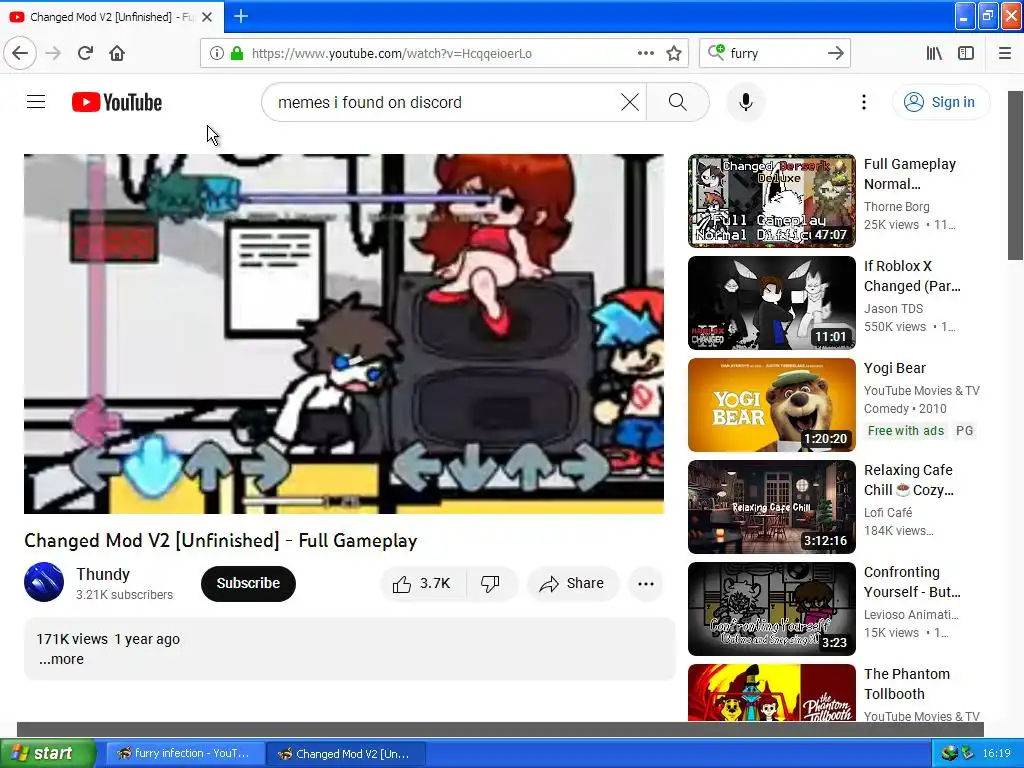Open YouTube settings three-dot menu
Image resolution: width=1024 pixels, height=768 pixels.
point(863,102)
